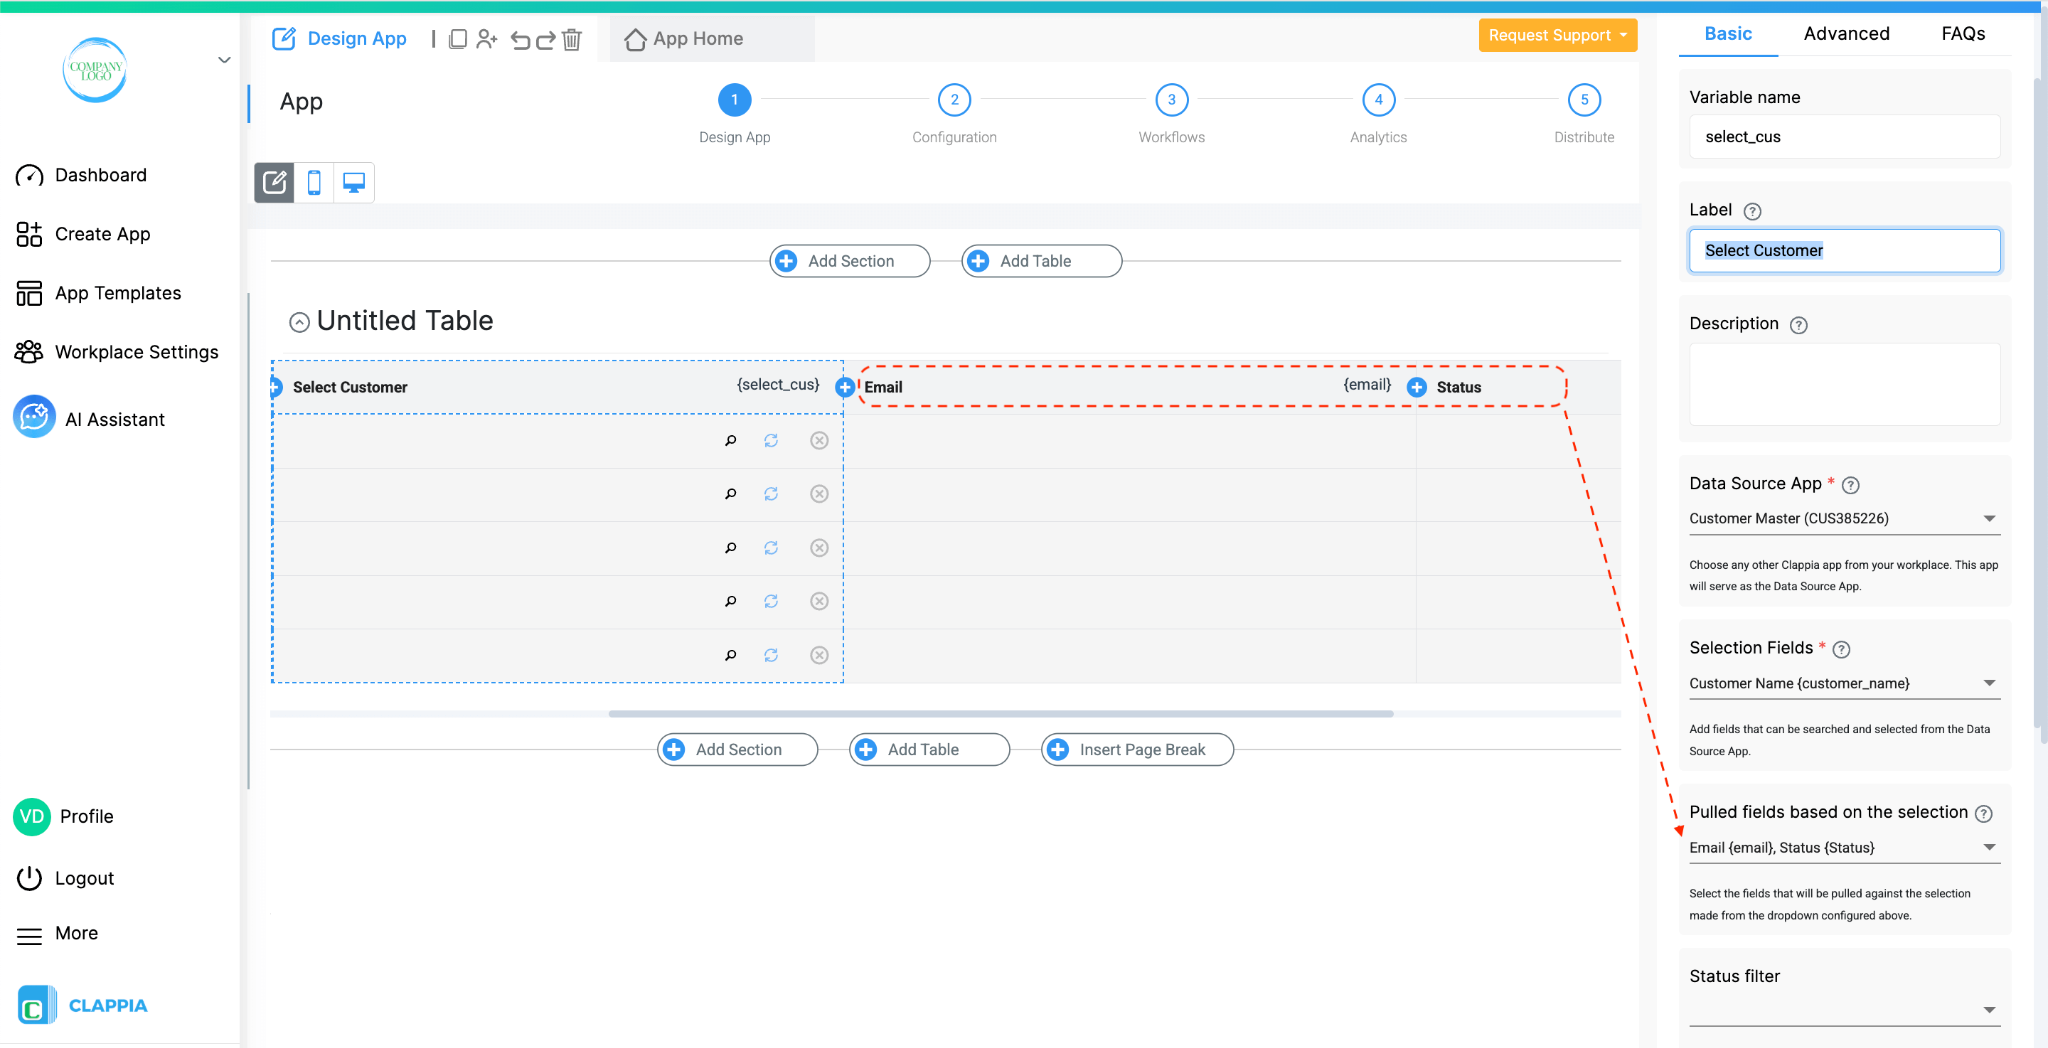Switch to the Advanced tab
Image resolution: width=2048 pixels, height=1048 pixels.
pos(1846,33)
